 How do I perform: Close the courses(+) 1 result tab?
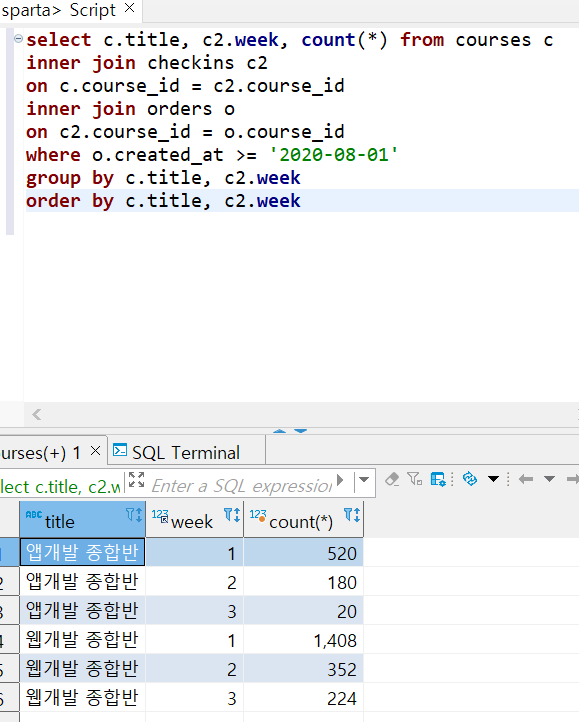(x=95, y=451)
